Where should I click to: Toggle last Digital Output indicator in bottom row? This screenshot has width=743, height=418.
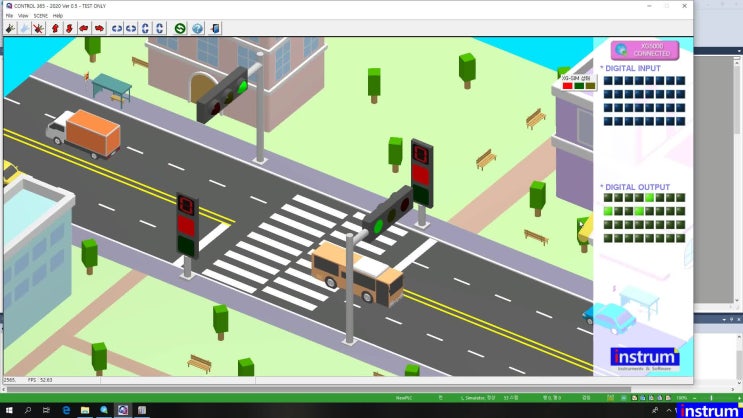680,238
